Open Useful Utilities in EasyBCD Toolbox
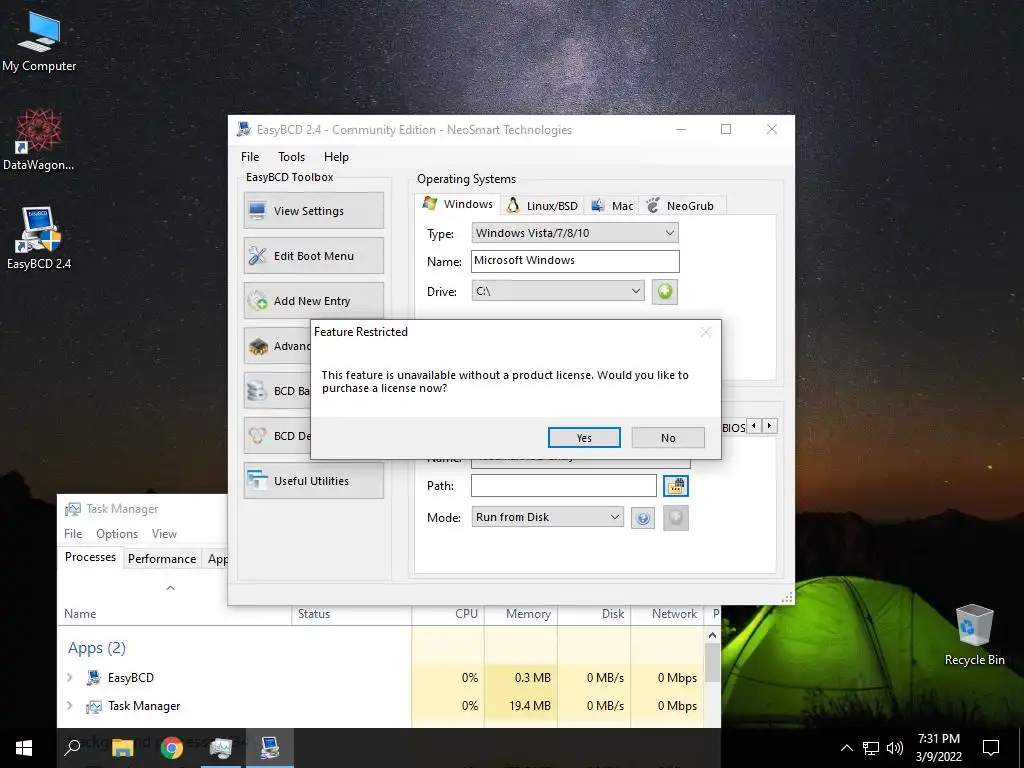1024x768 pixels. (x=313, y=481)
